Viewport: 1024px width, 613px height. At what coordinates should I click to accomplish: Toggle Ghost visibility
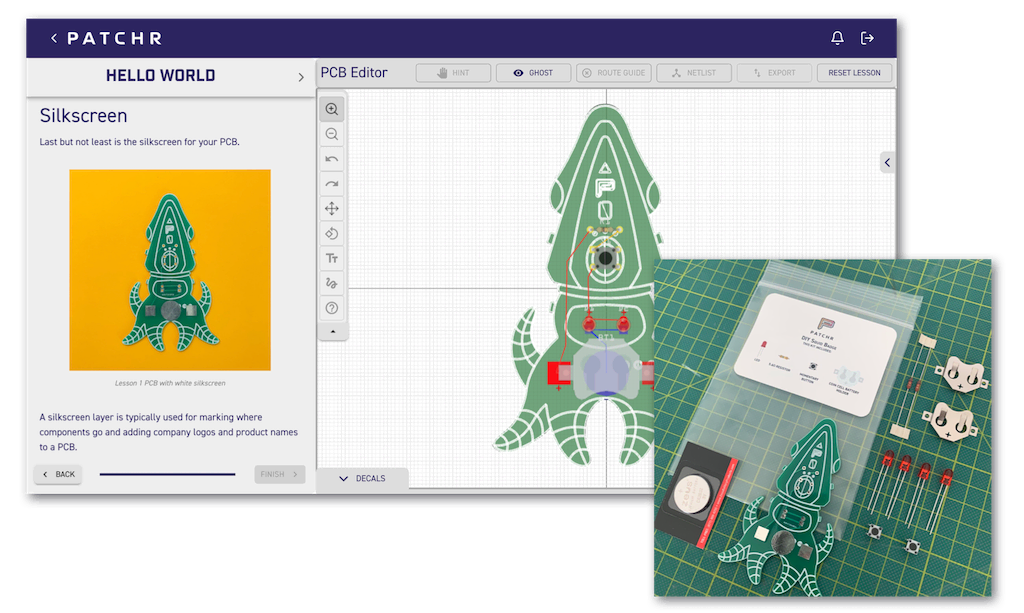[x=533, y=73]
